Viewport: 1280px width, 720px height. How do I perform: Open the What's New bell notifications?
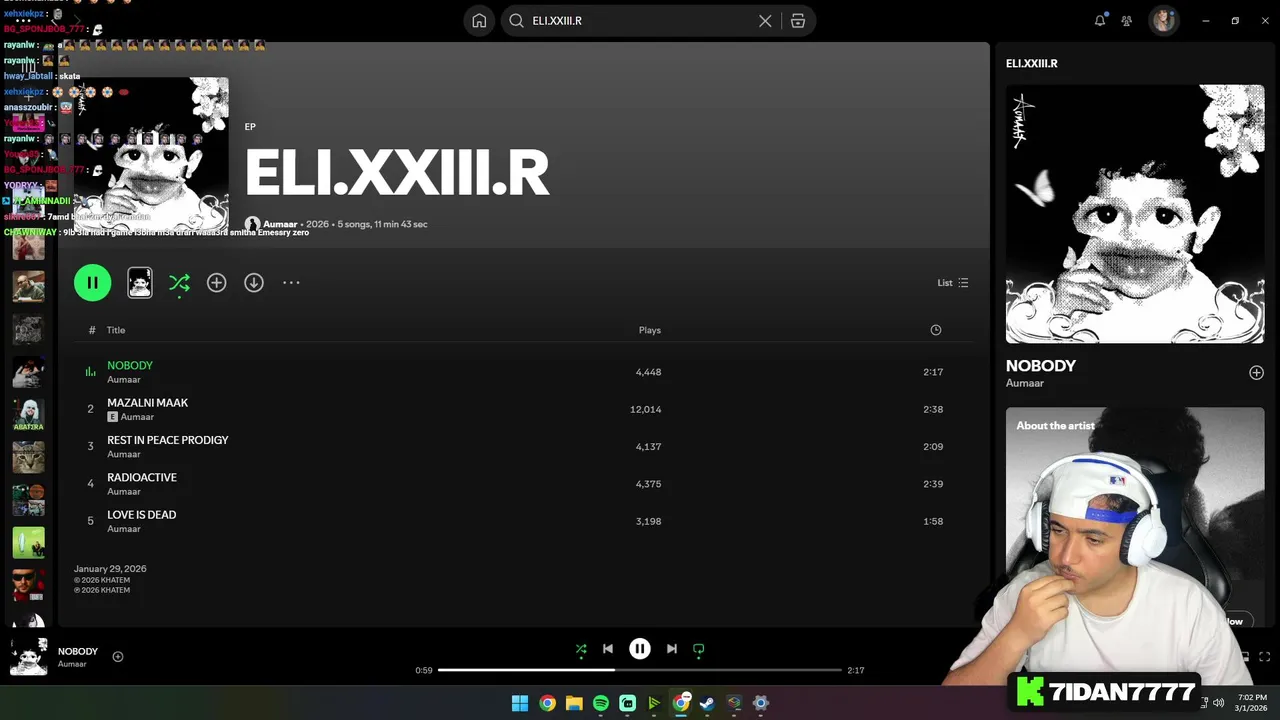pos(1100,20)
